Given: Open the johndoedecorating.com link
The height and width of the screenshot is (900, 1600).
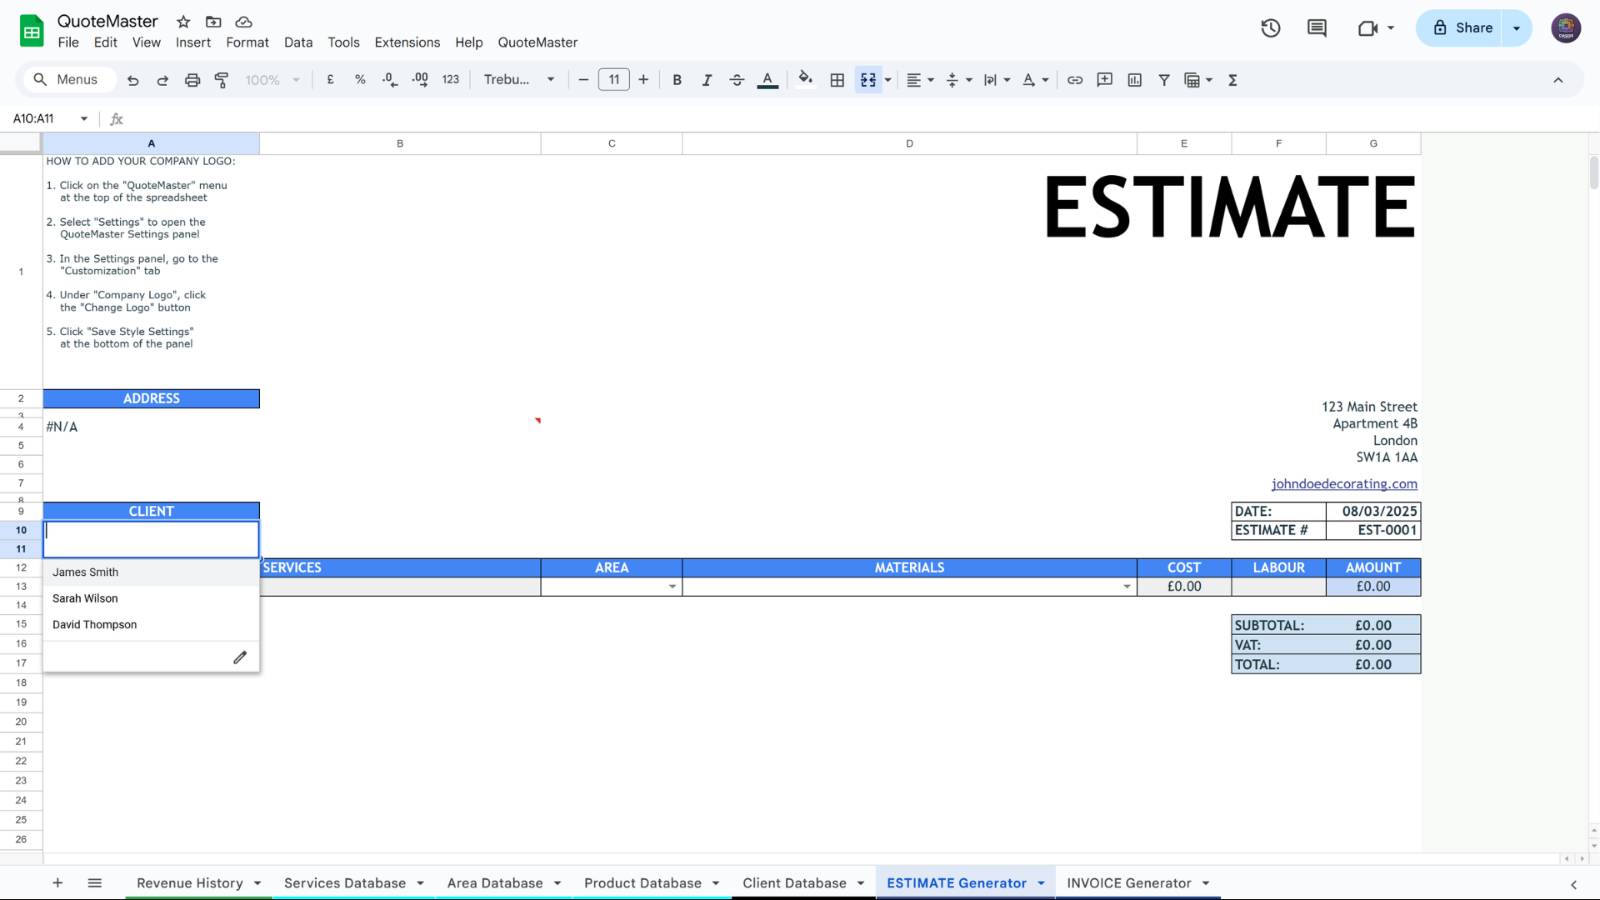Looking at the screenshot, I should pos(1344,484).
